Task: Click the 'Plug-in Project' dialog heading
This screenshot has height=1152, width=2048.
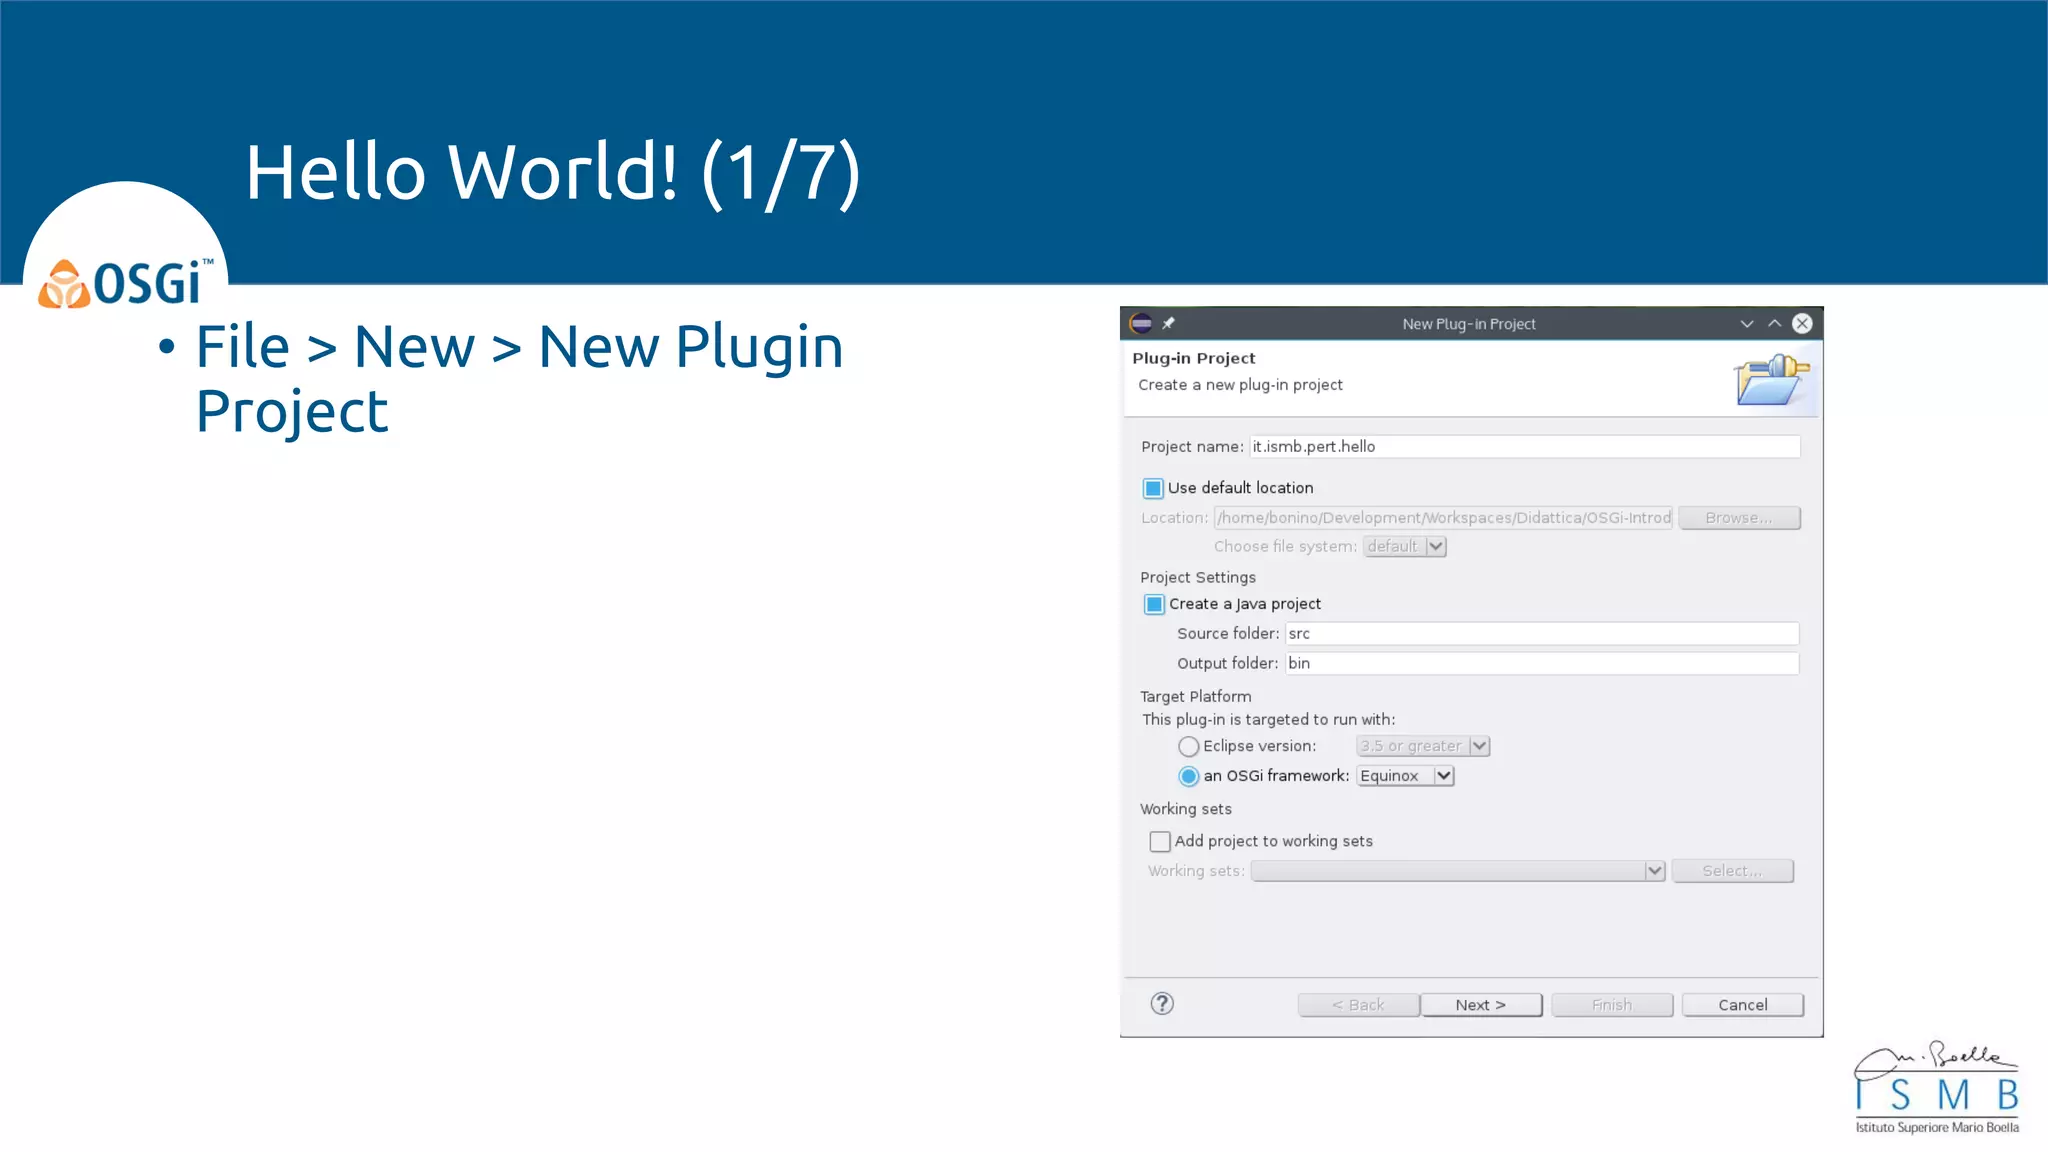Action: (1194, 358)
